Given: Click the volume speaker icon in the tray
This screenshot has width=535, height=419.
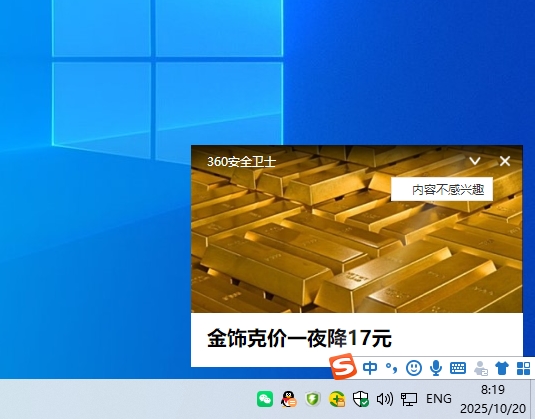Looking at the screenshot, I should coord(385,399).
